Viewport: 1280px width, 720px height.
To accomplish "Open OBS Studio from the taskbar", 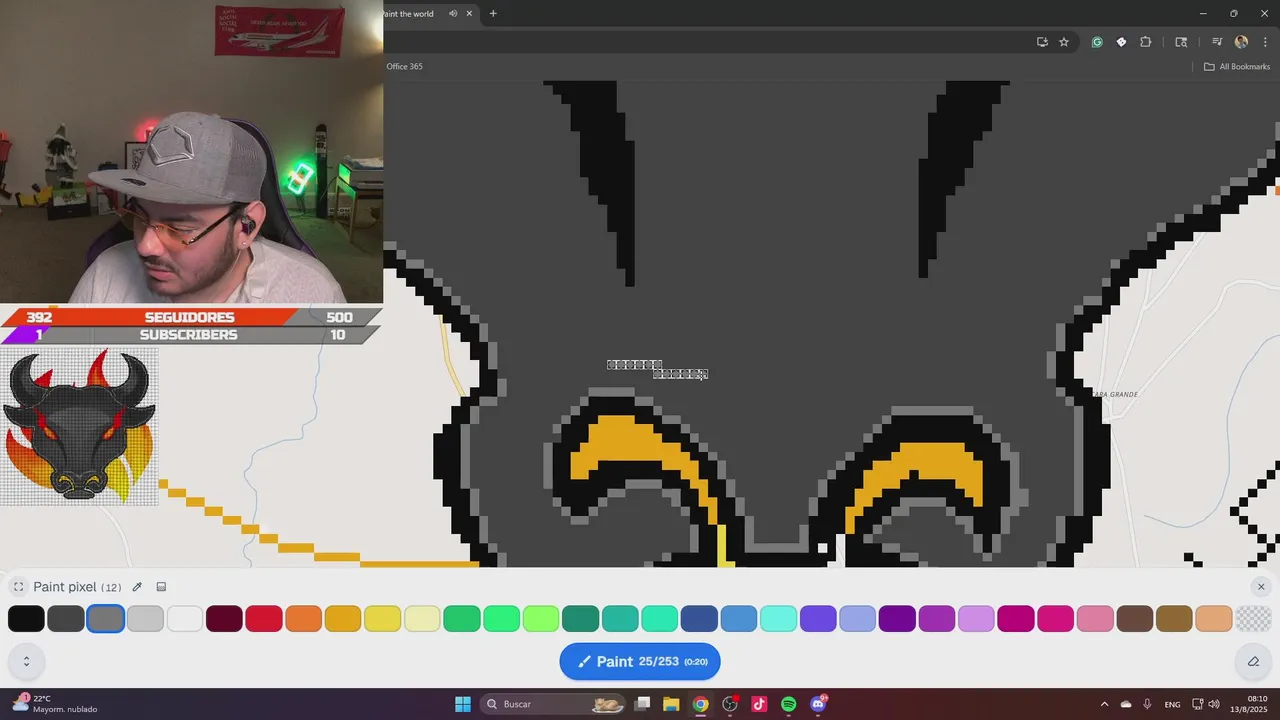I will tap(730, 704).
